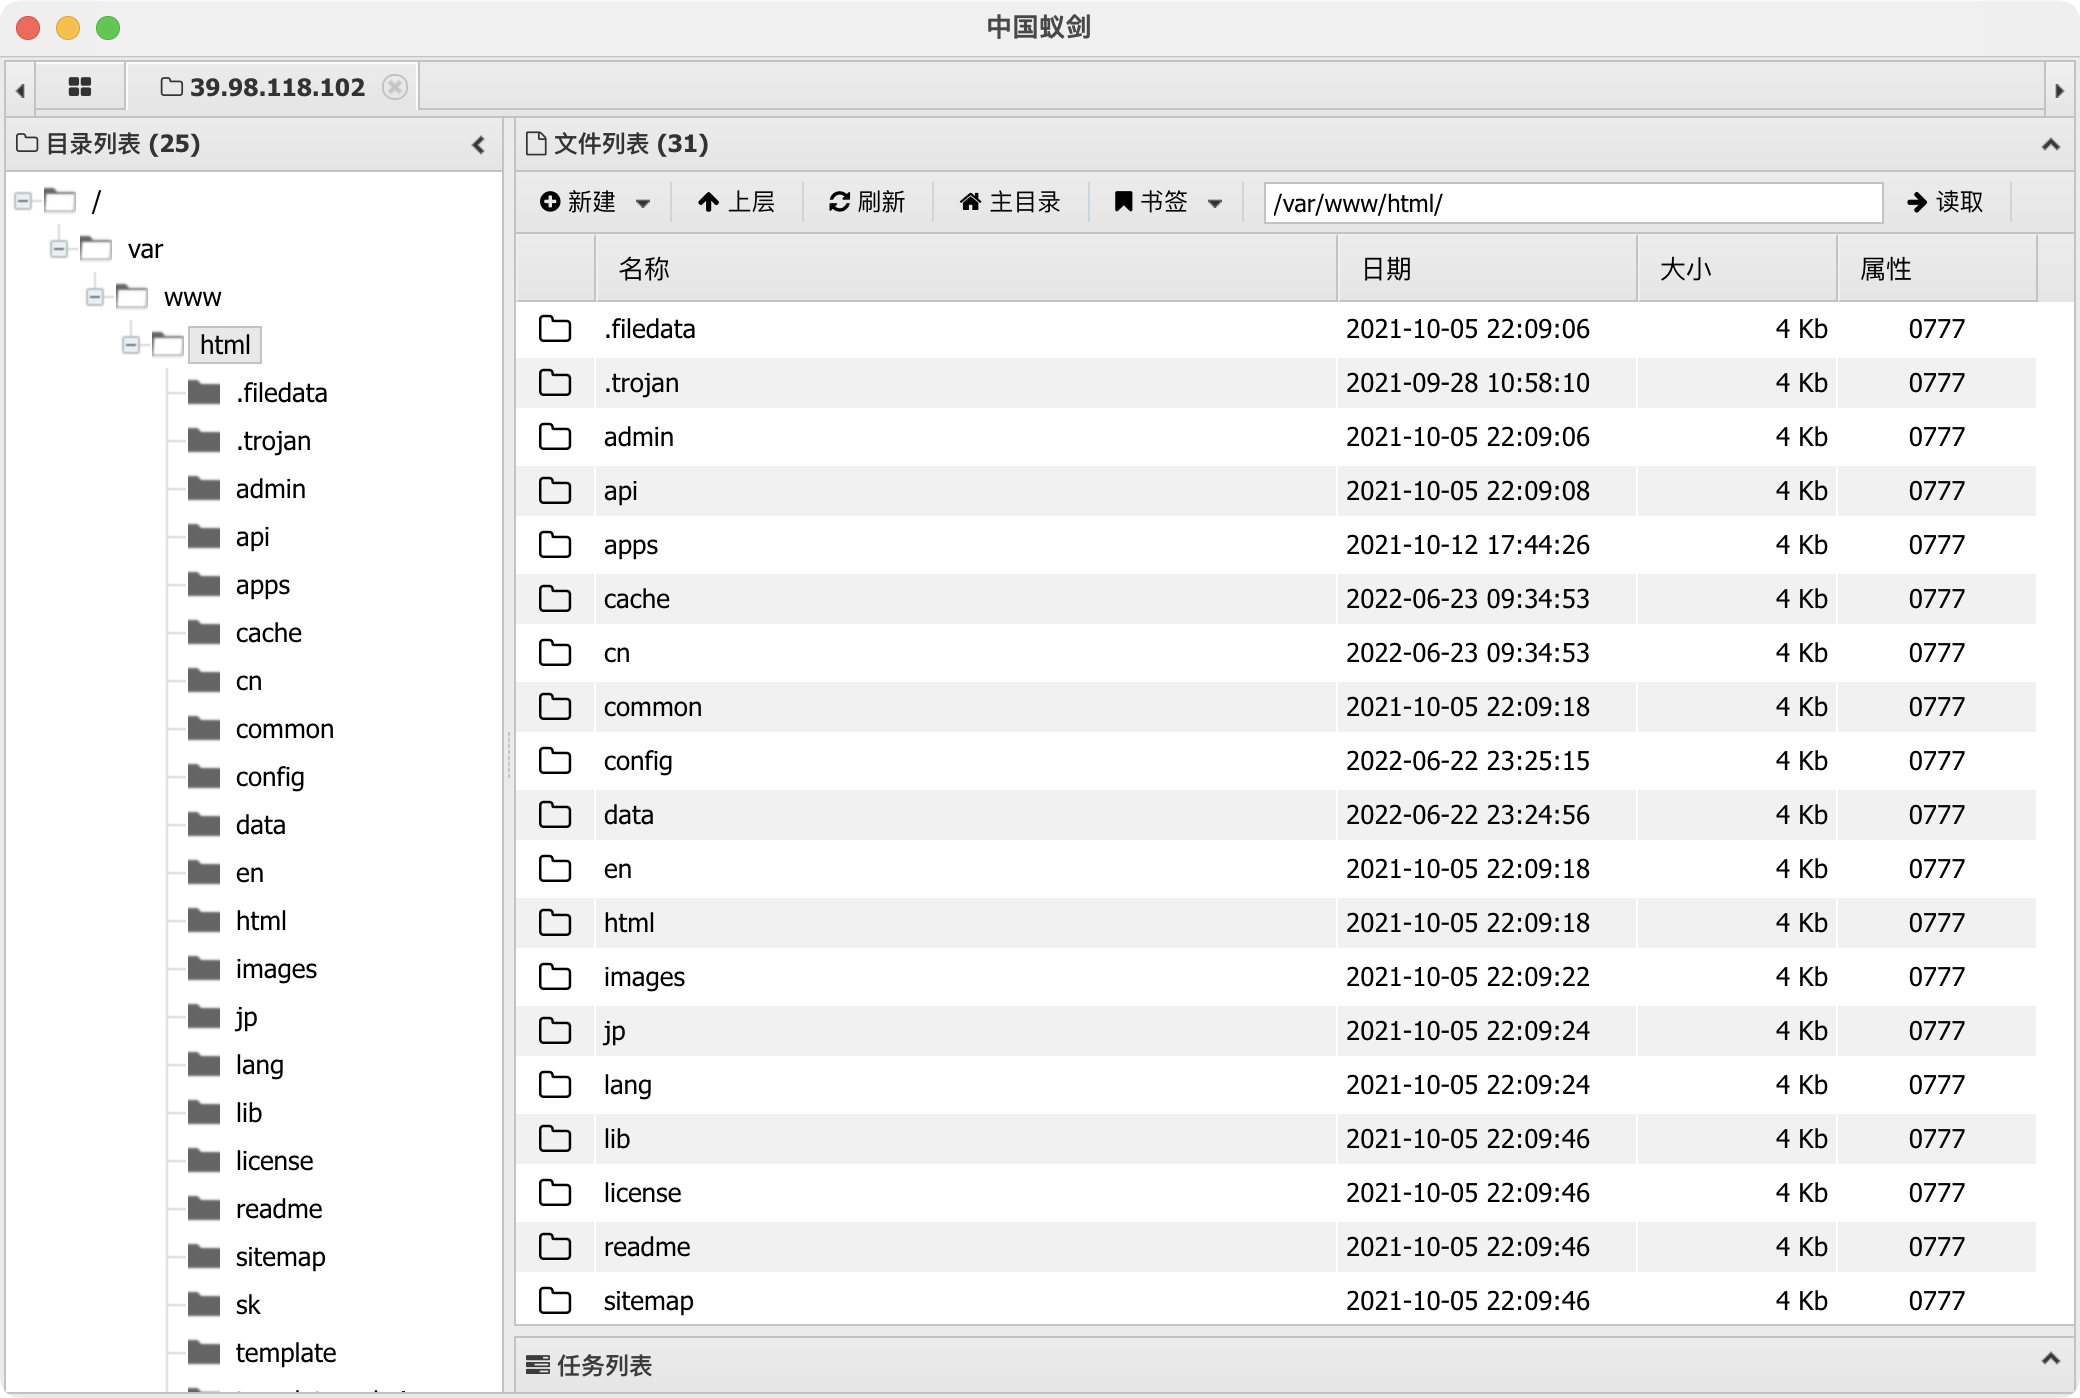2080x1398 pixels.
Task: Click the 0777 attribute of lang row
Action: (1937, 1085)
